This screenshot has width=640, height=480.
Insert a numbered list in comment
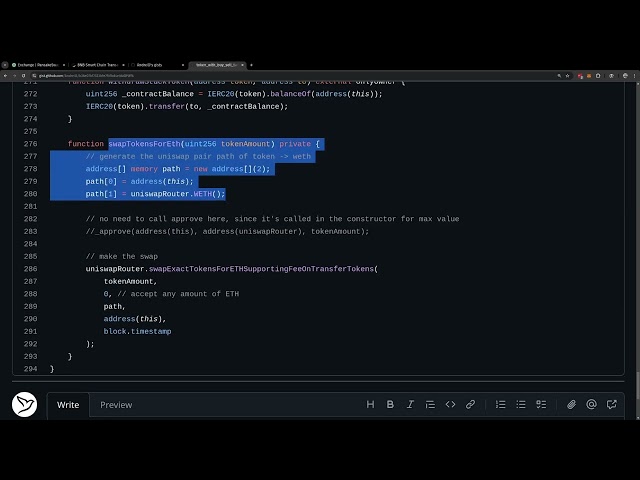point(500,404)
